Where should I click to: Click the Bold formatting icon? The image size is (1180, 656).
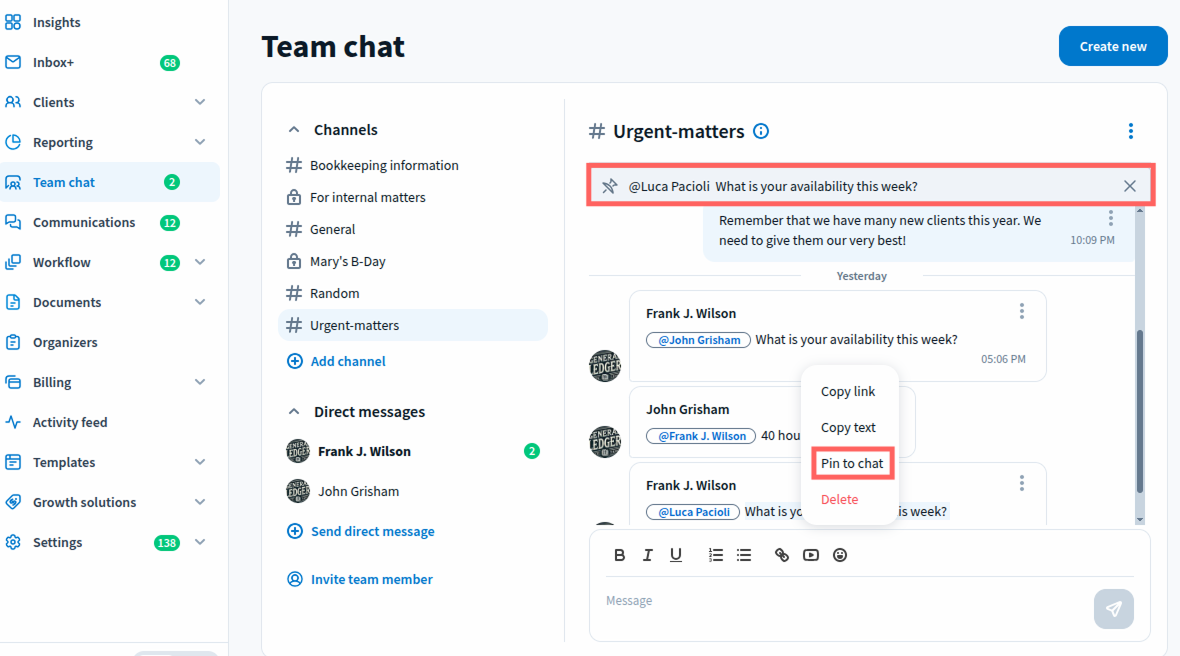click(619, 555)
